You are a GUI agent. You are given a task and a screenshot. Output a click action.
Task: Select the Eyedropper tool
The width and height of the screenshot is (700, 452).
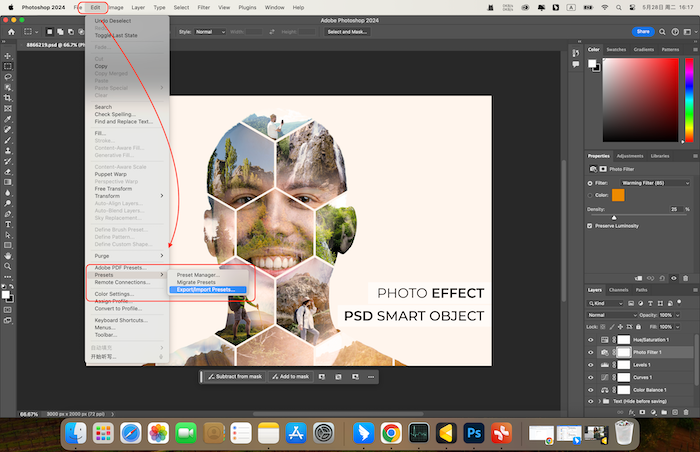8,119
